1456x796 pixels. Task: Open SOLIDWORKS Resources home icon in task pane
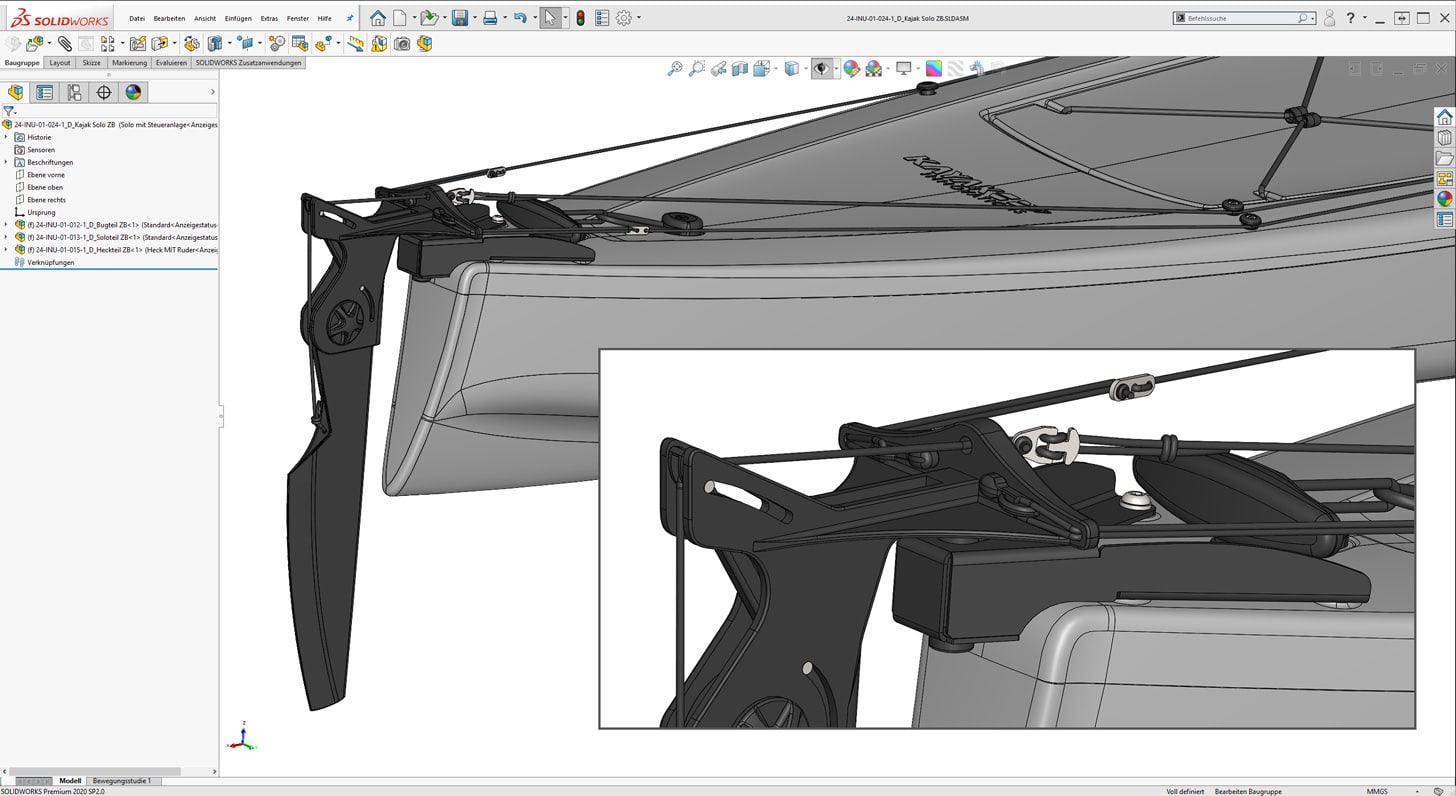[1444, 117]
